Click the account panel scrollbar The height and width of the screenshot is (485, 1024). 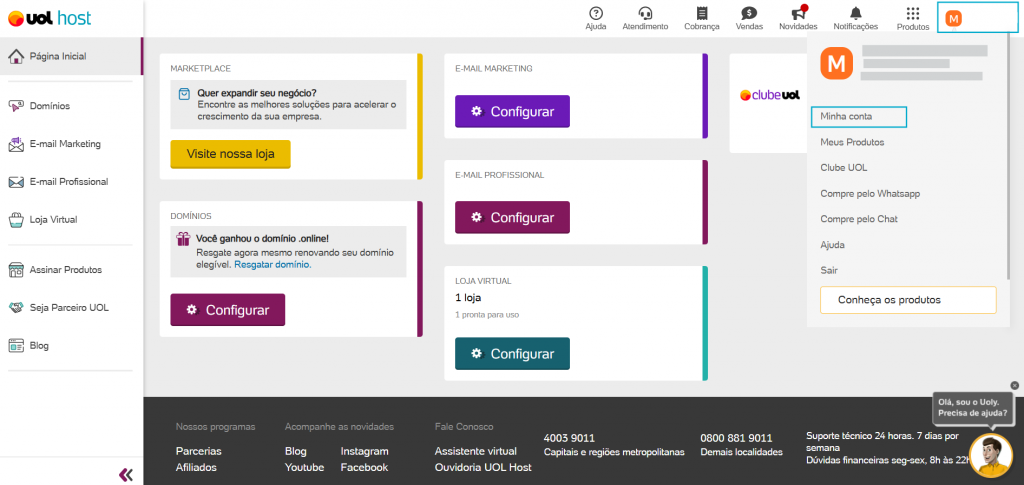[x=1009, y=159]
